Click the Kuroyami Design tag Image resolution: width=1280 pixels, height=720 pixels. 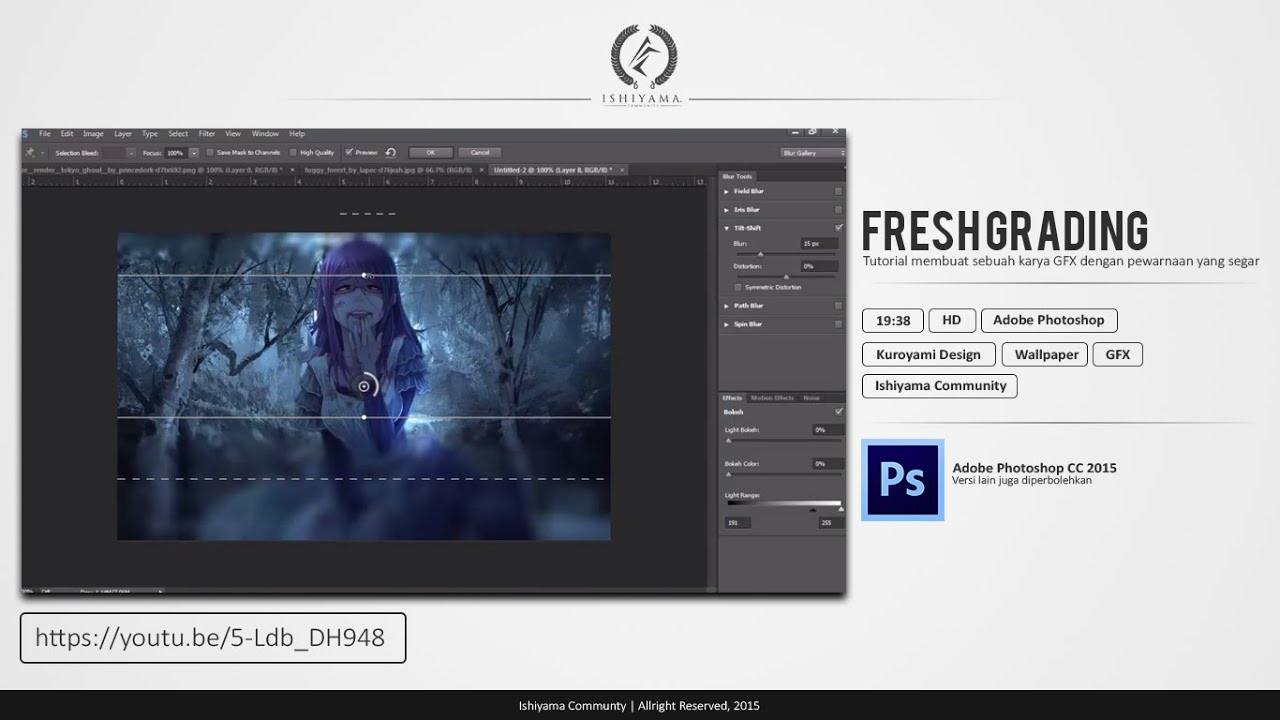pos(928,354)
